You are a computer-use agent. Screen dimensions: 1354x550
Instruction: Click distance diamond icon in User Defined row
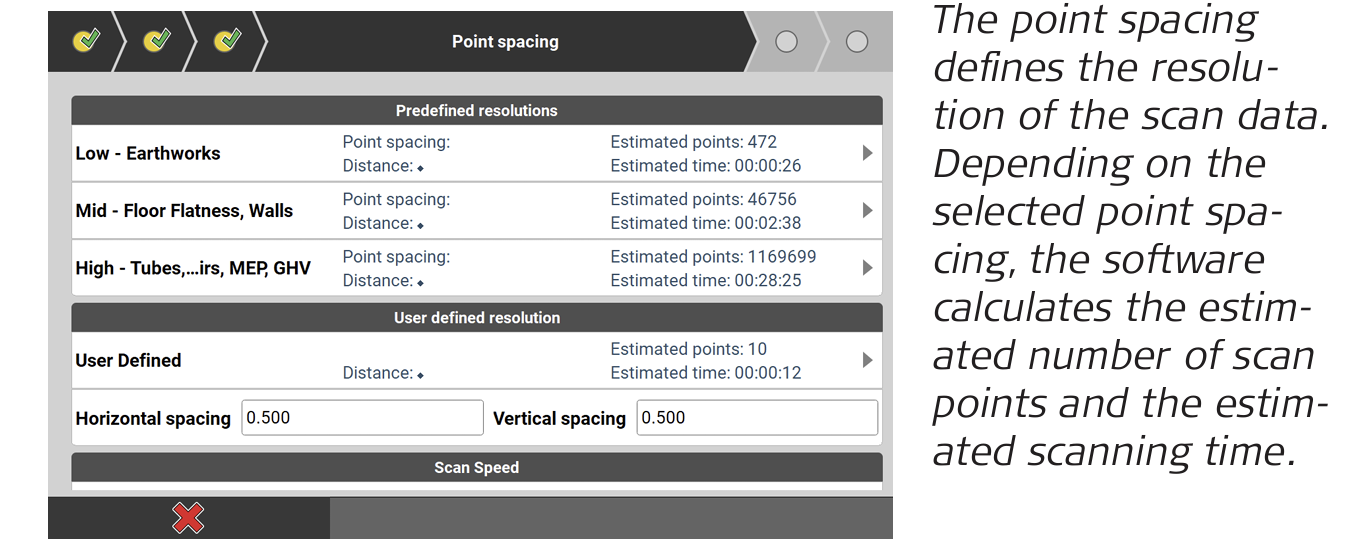(421, 375)
